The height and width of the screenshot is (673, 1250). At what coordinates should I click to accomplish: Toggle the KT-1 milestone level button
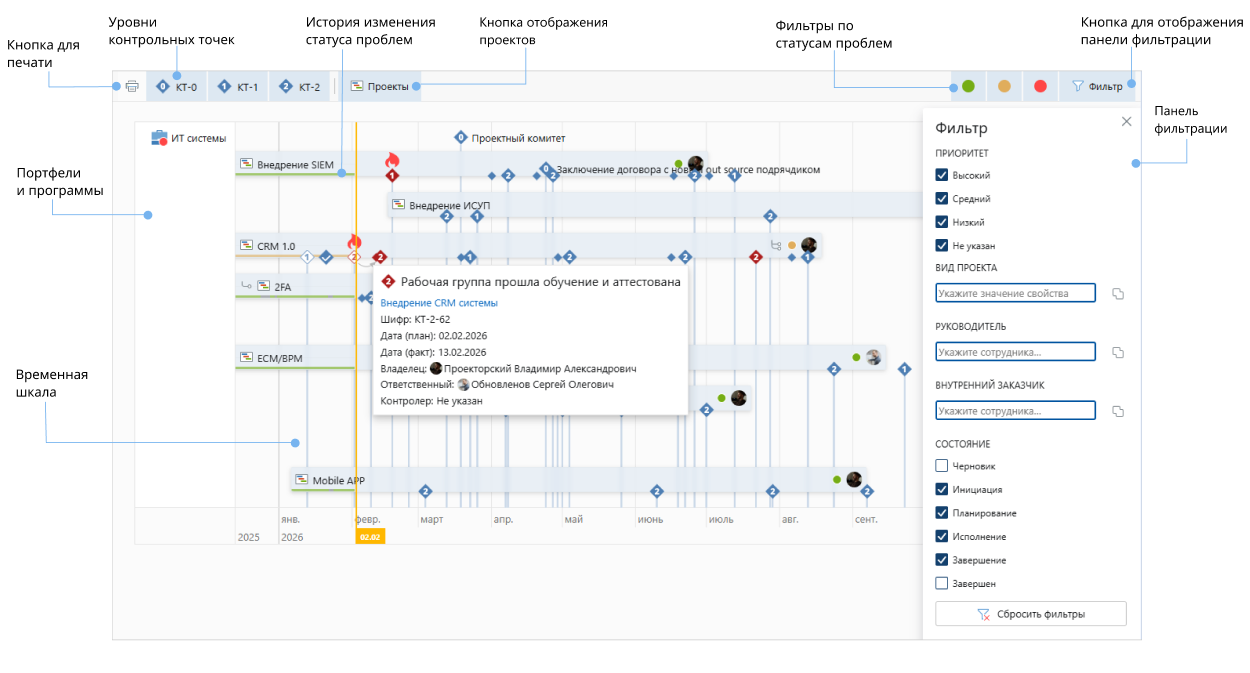click(238, 87)
